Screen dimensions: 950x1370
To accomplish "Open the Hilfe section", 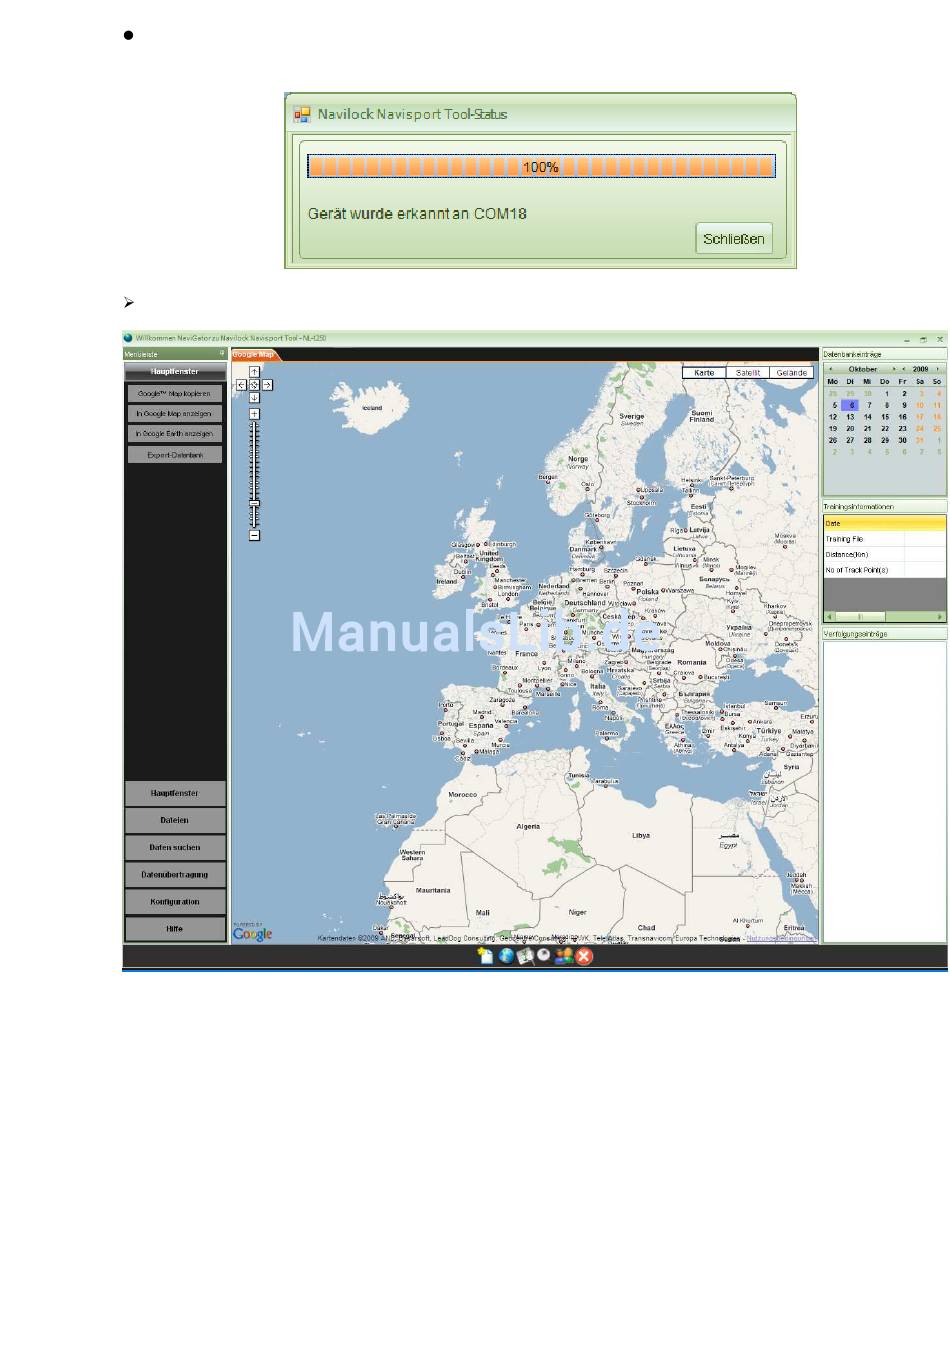I will [175, 928].
